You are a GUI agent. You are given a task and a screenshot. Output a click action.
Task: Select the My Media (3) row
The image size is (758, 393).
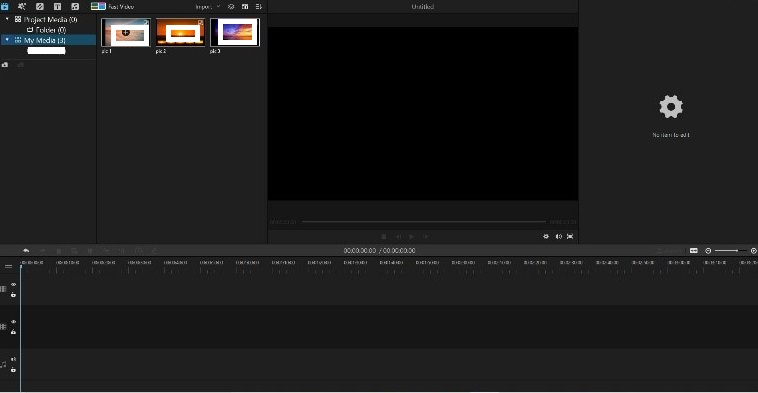[48, 40]
